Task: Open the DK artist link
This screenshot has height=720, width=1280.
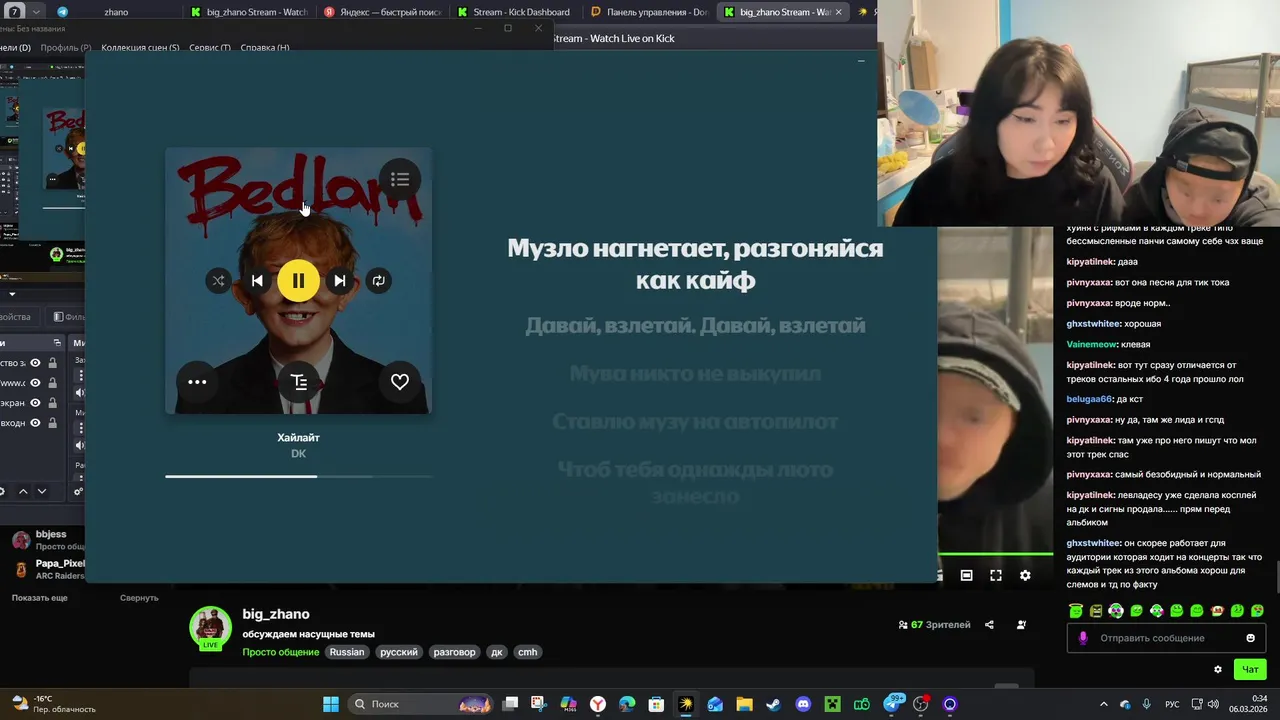Action: click(x=298, y=454)
